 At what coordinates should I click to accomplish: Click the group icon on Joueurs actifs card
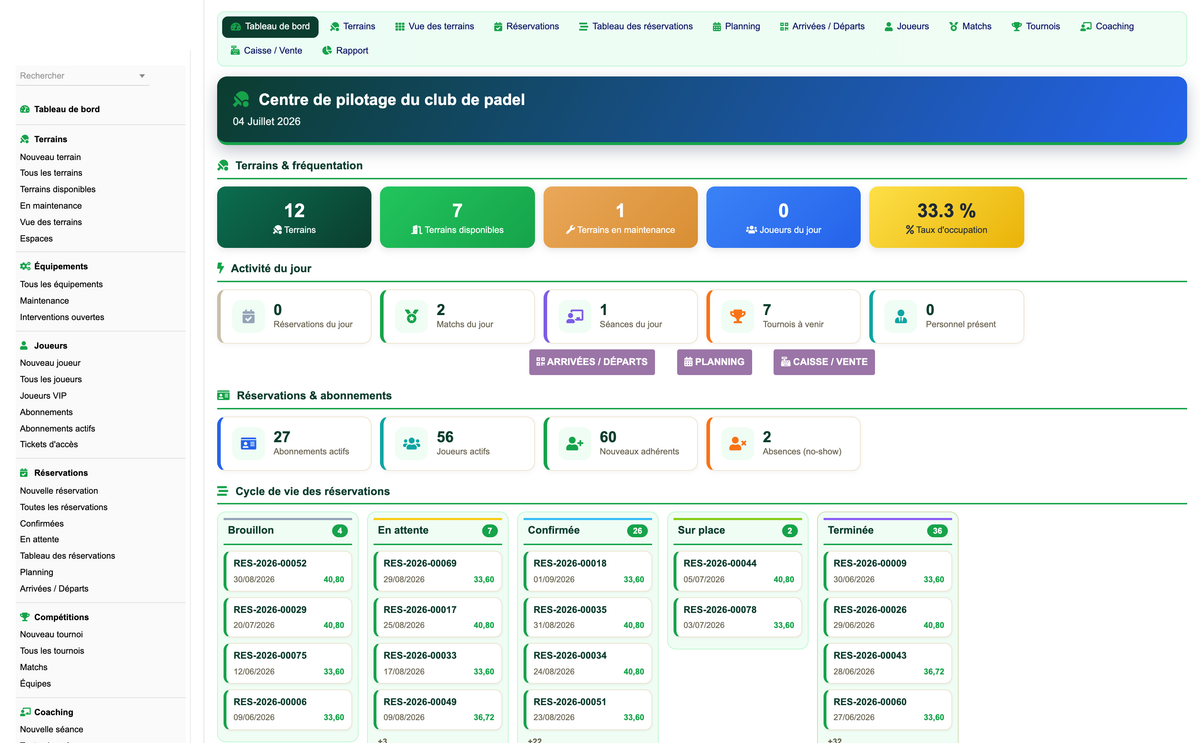(412, 444)
